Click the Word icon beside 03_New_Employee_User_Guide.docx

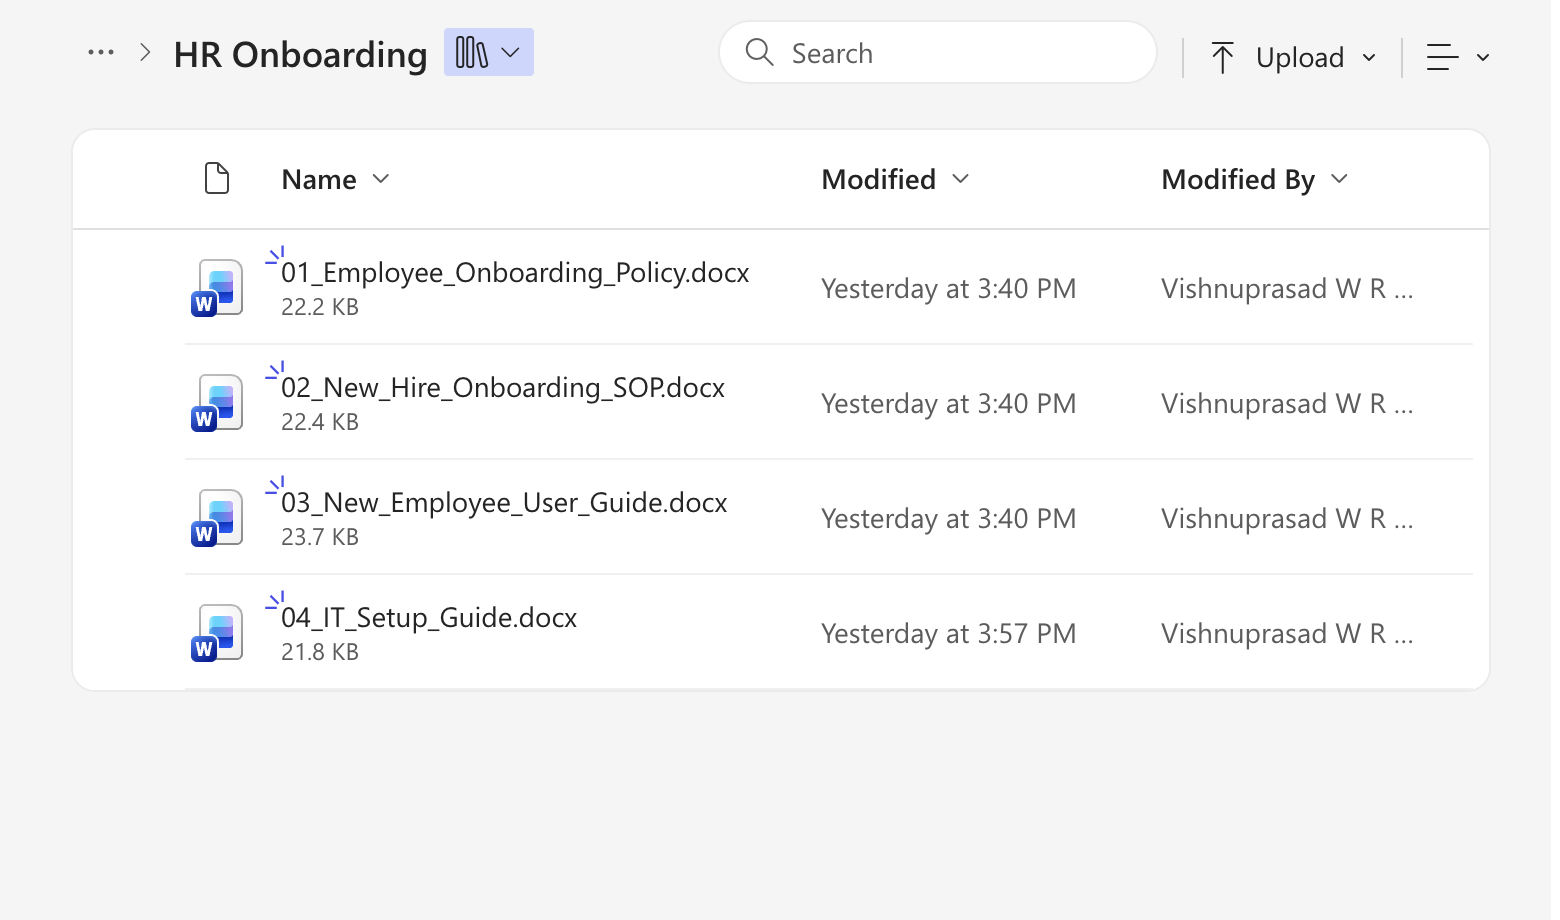(216, 518)
